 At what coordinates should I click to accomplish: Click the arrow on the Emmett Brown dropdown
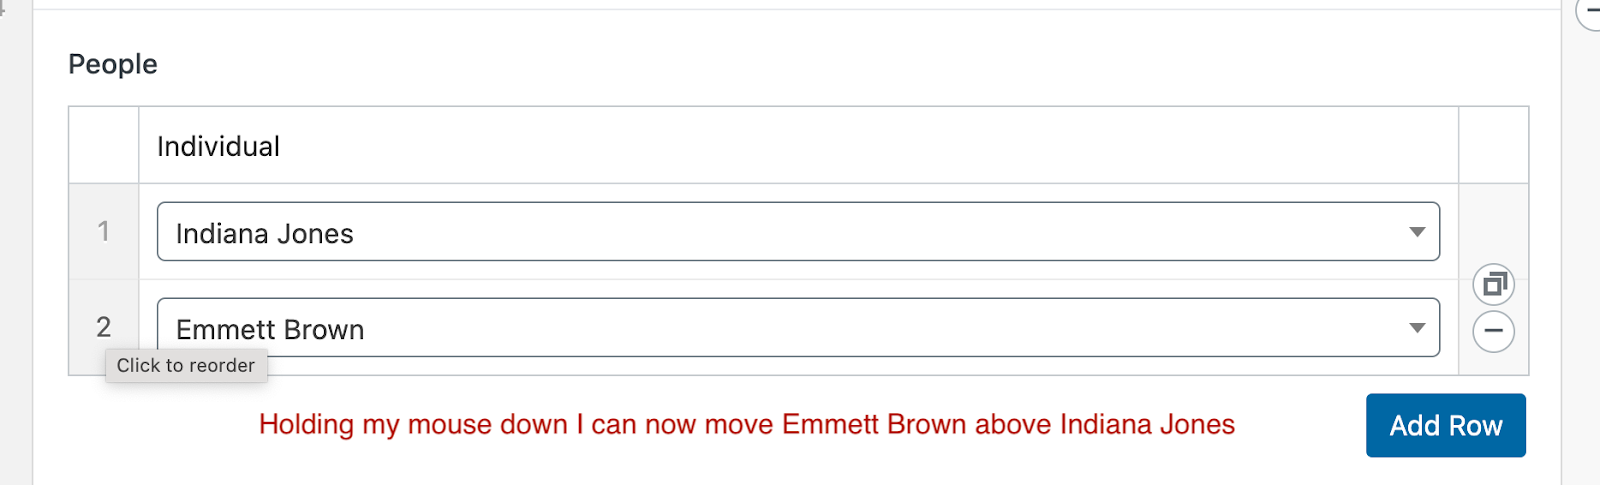tap(1417, 328)
